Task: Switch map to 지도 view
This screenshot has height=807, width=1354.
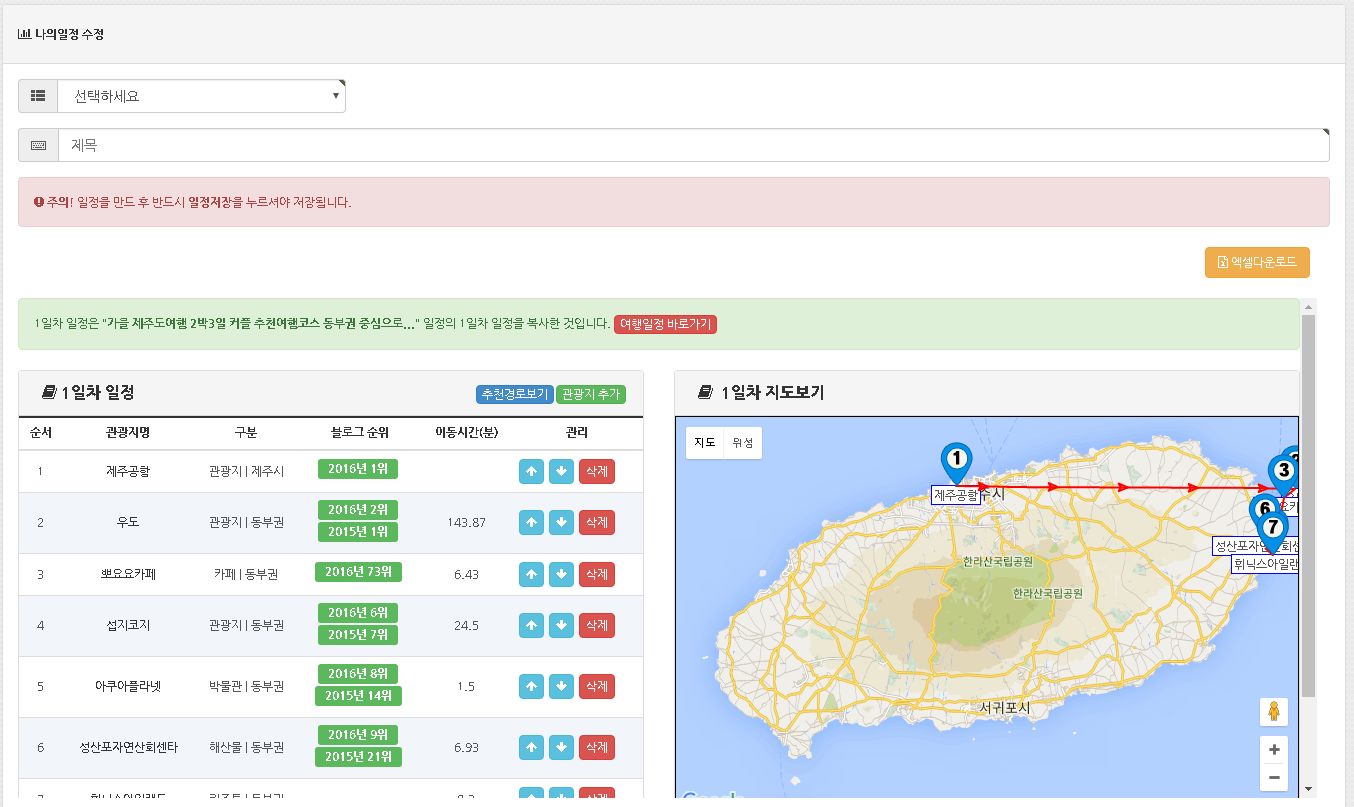Action: click(x=705, y=442)
